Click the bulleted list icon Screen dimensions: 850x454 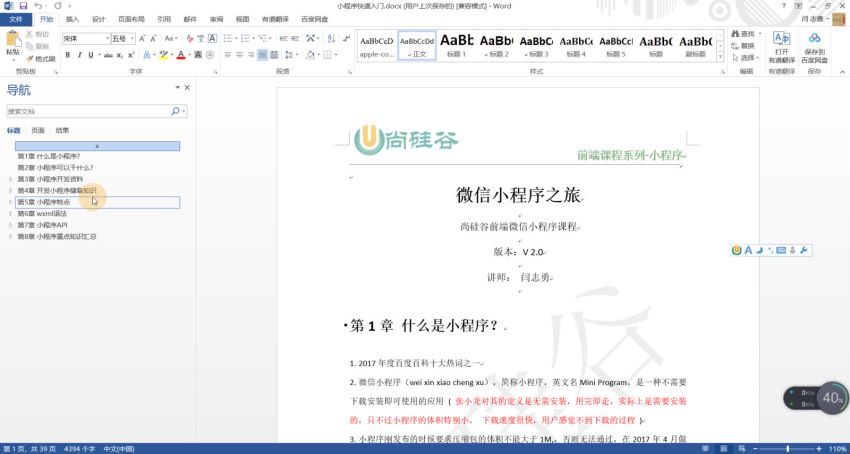pos(228,39)
